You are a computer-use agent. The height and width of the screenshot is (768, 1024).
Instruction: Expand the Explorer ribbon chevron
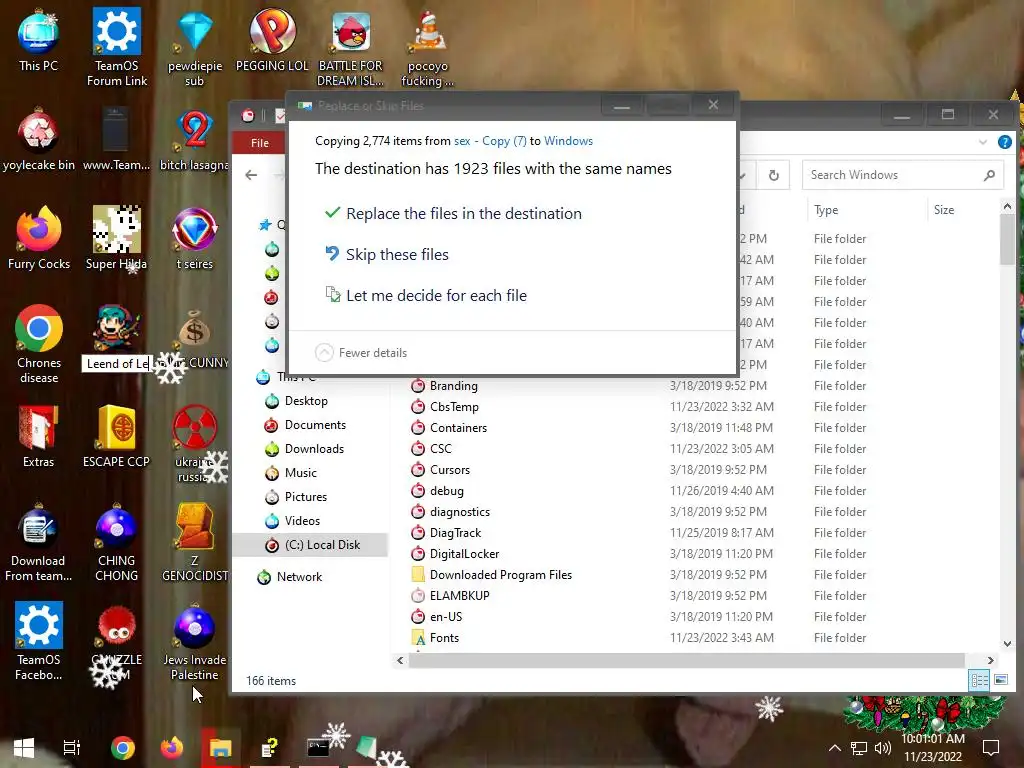click(982, 142)
